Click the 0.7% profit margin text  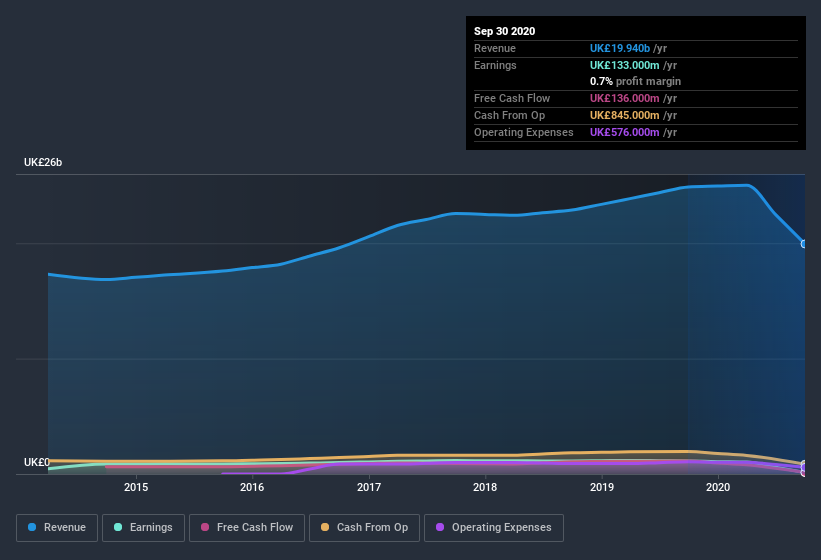(x=635, y=81)
